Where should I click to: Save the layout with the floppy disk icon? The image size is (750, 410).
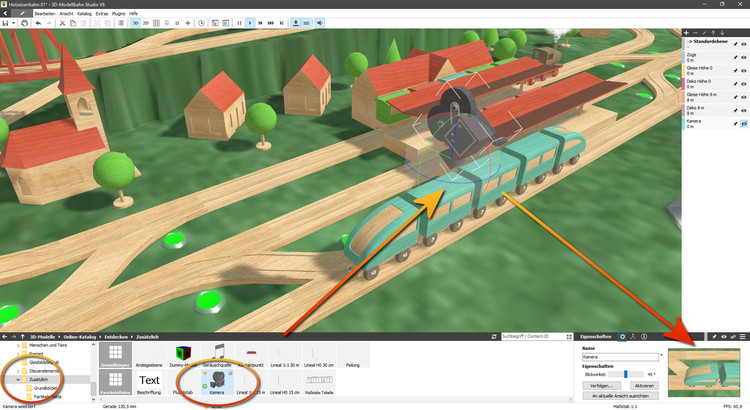[x=5, y=23]
